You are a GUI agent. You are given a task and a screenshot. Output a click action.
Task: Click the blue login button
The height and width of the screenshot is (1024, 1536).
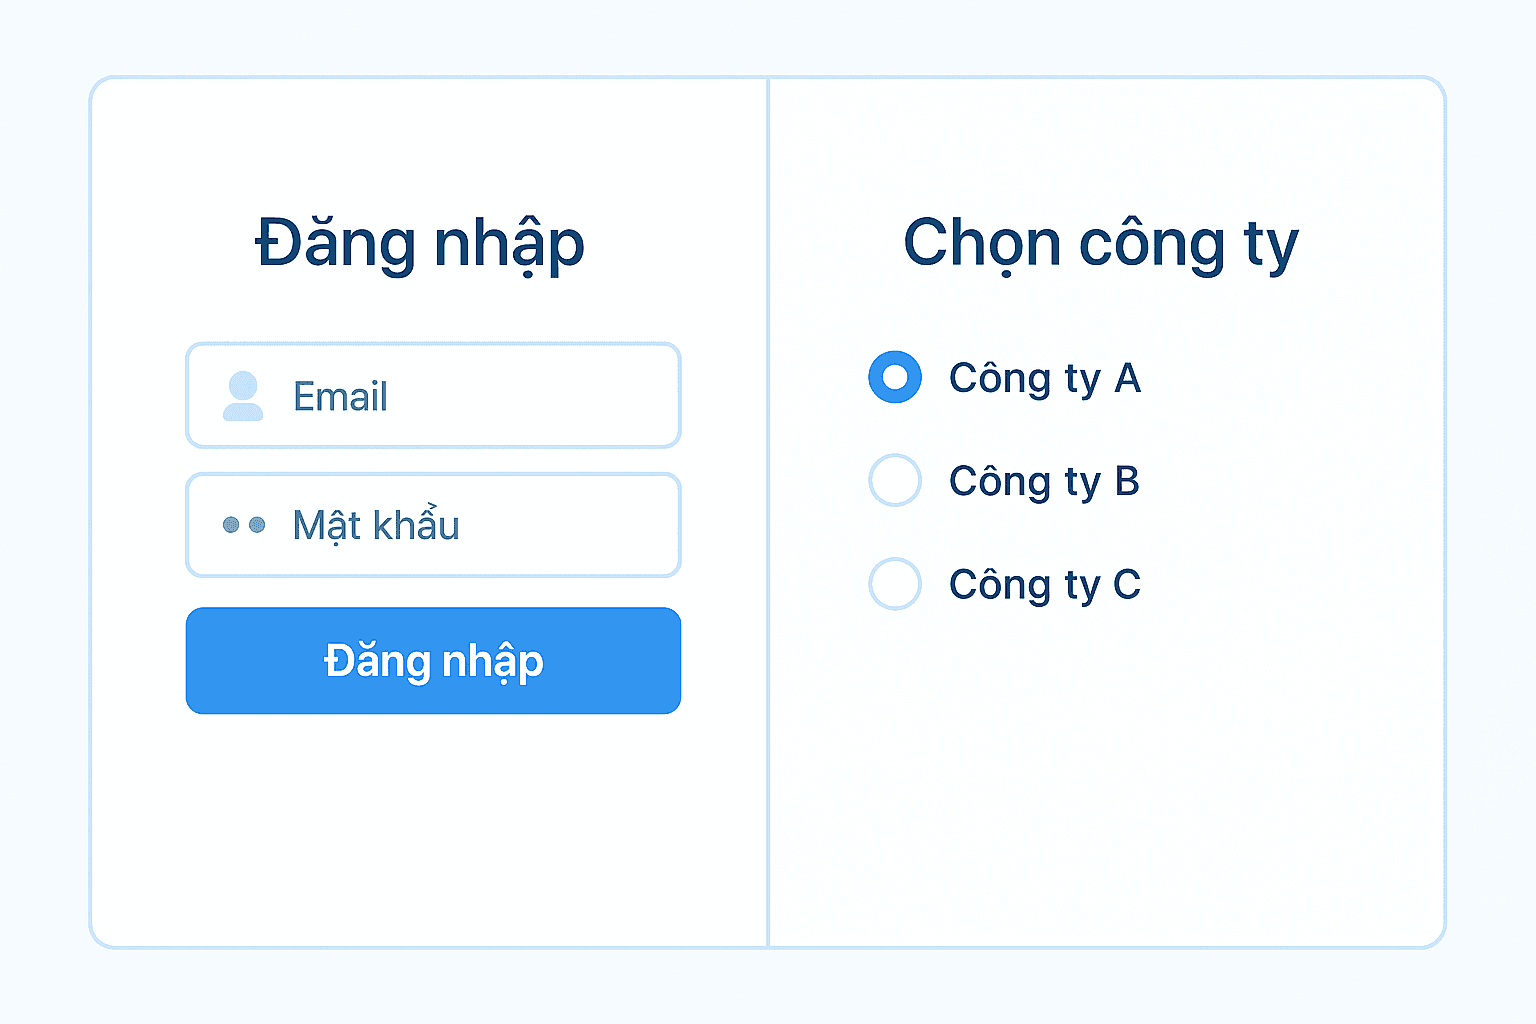coord(432,661)
